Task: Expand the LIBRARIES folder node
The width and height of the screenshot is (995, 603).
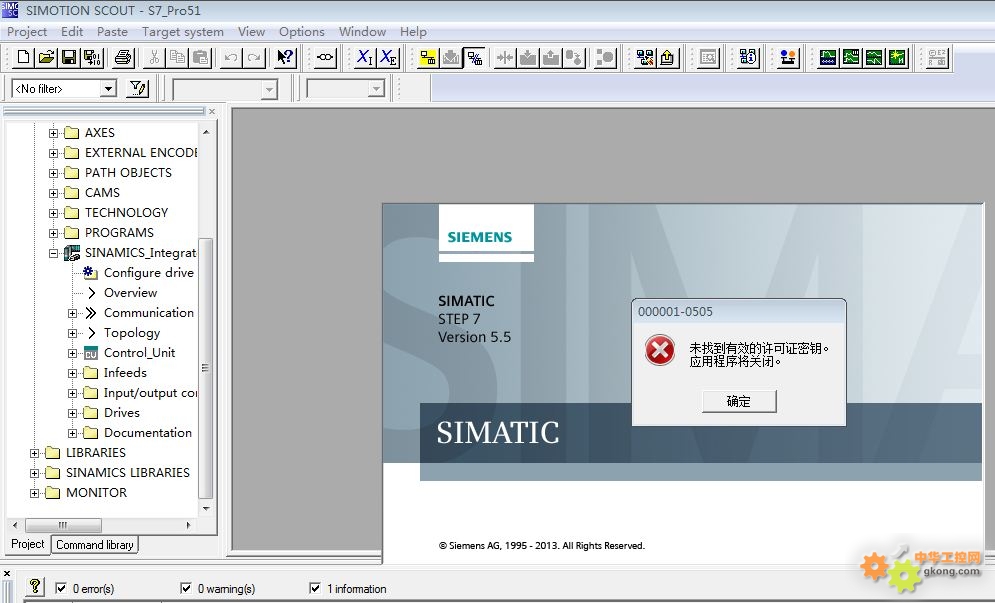Action: coord(34,453)
